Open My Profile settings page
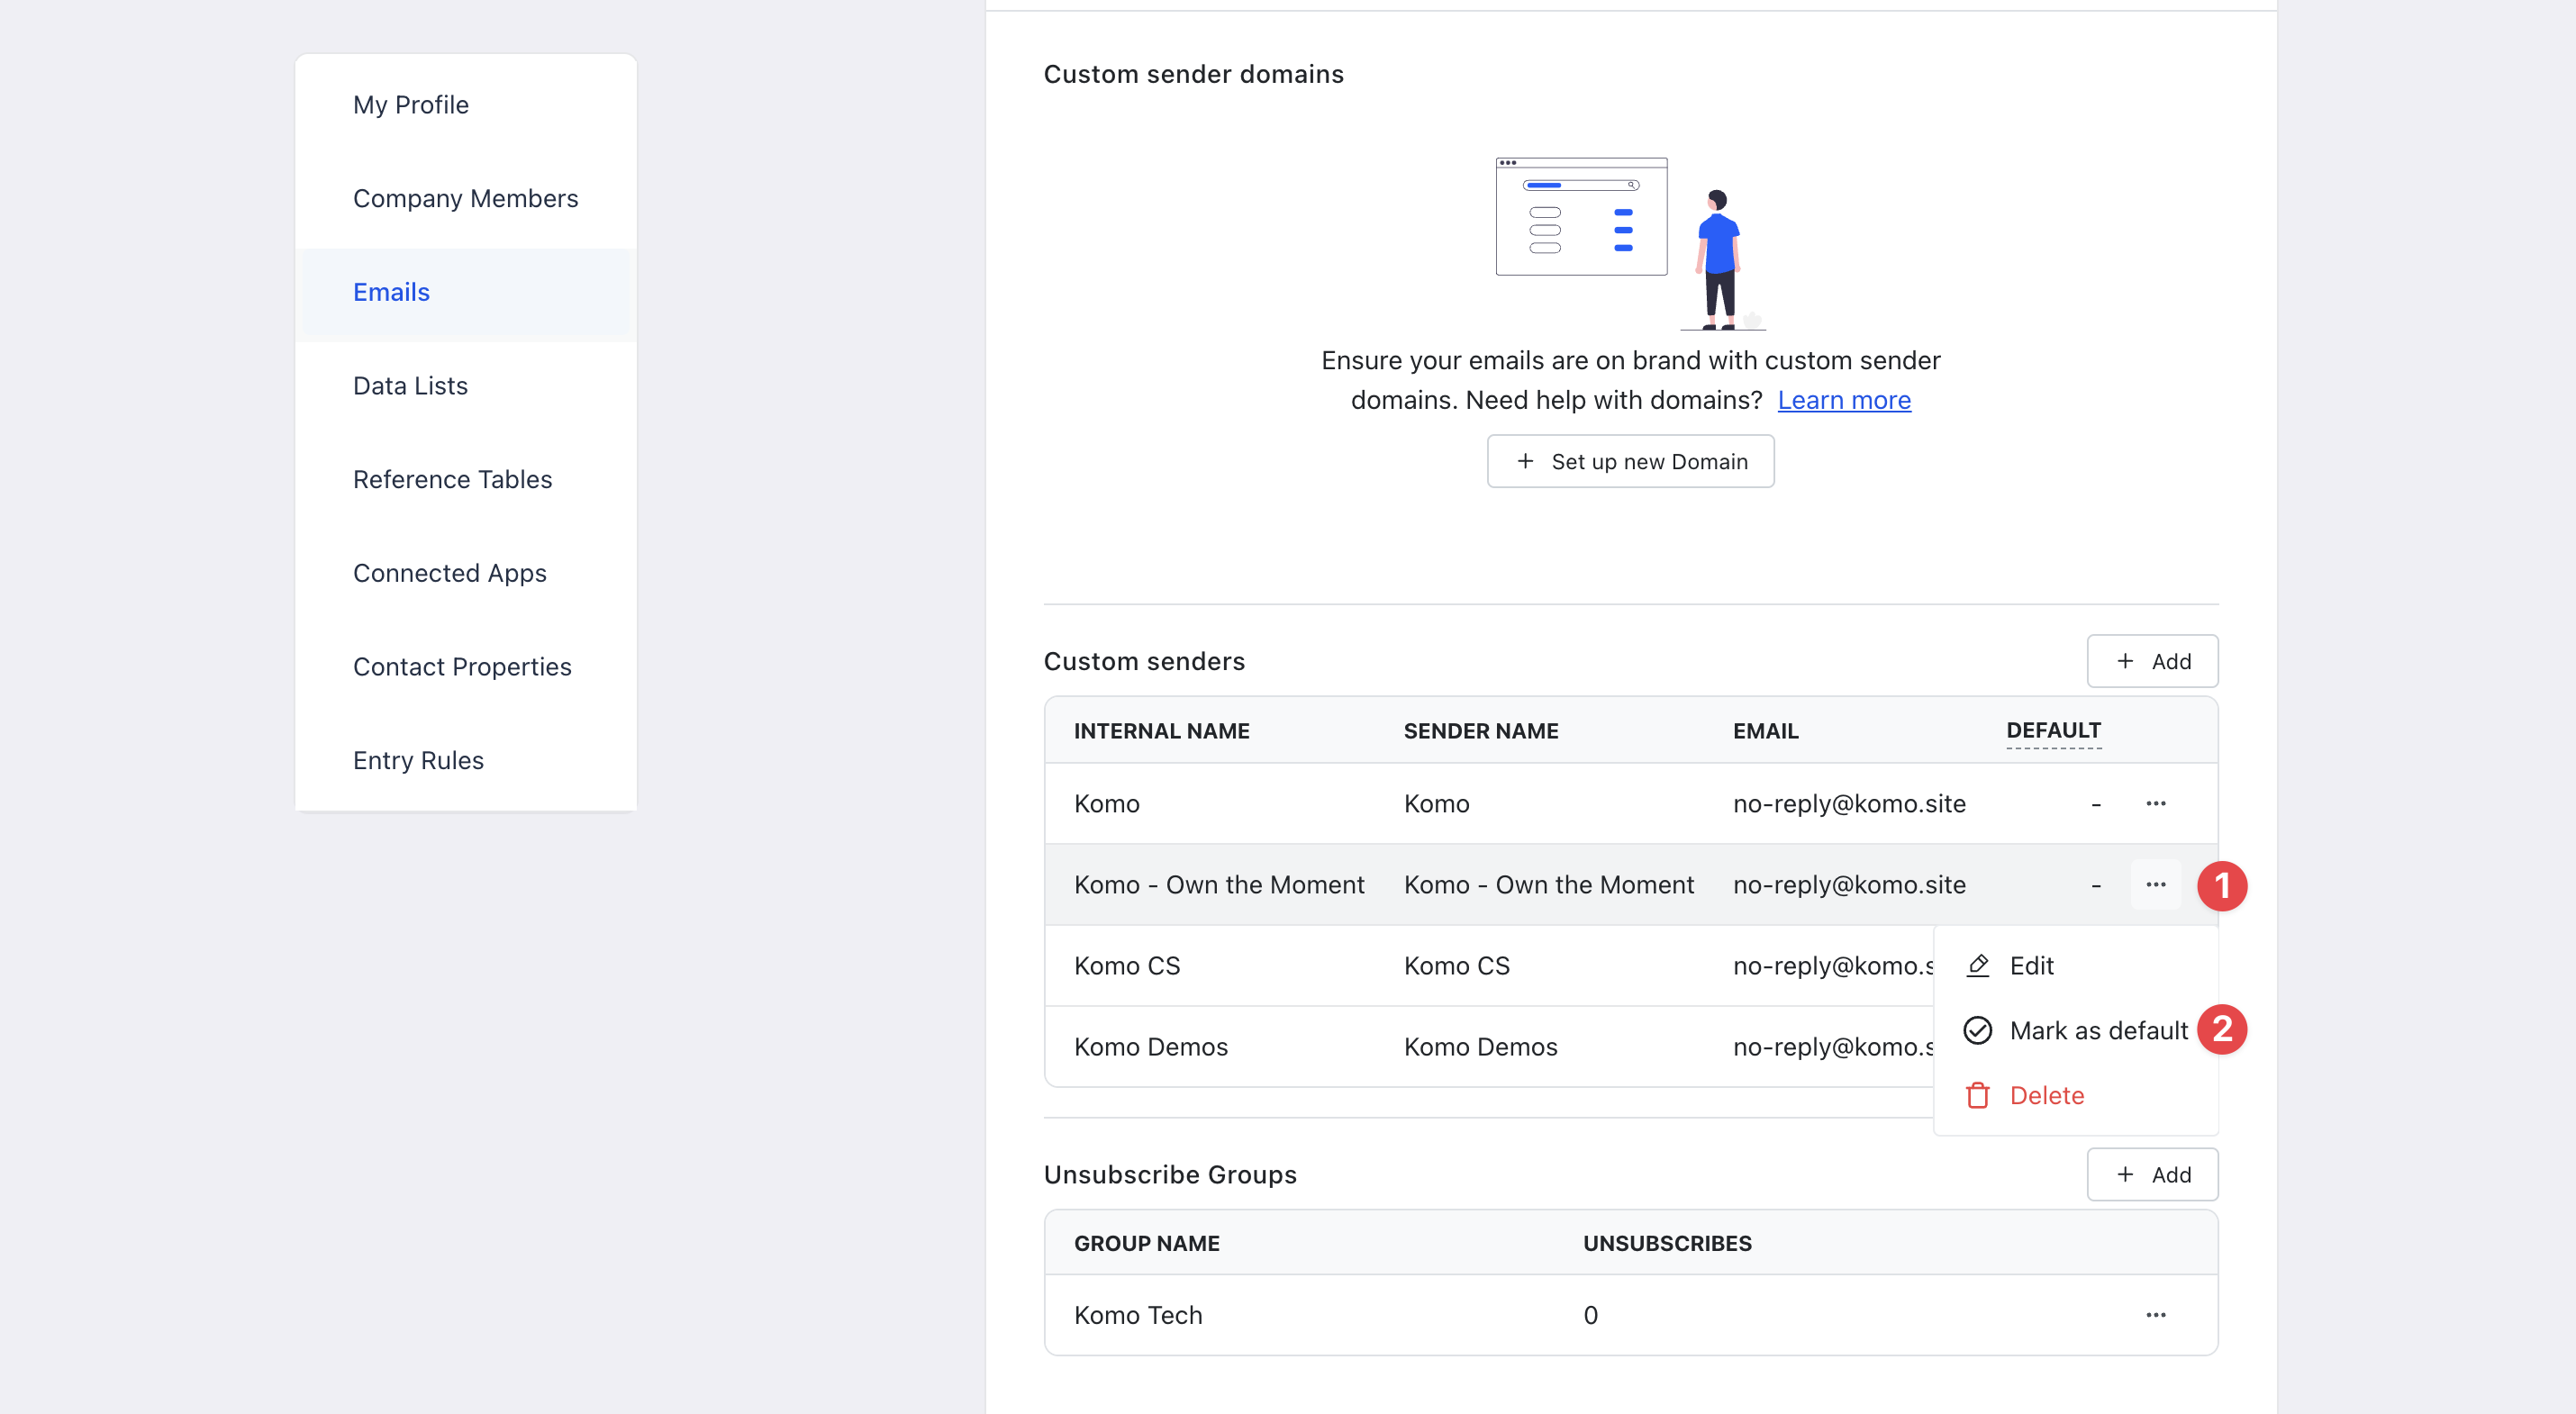This screenshot has width=2576, height=1414. [x=410, y=105]
